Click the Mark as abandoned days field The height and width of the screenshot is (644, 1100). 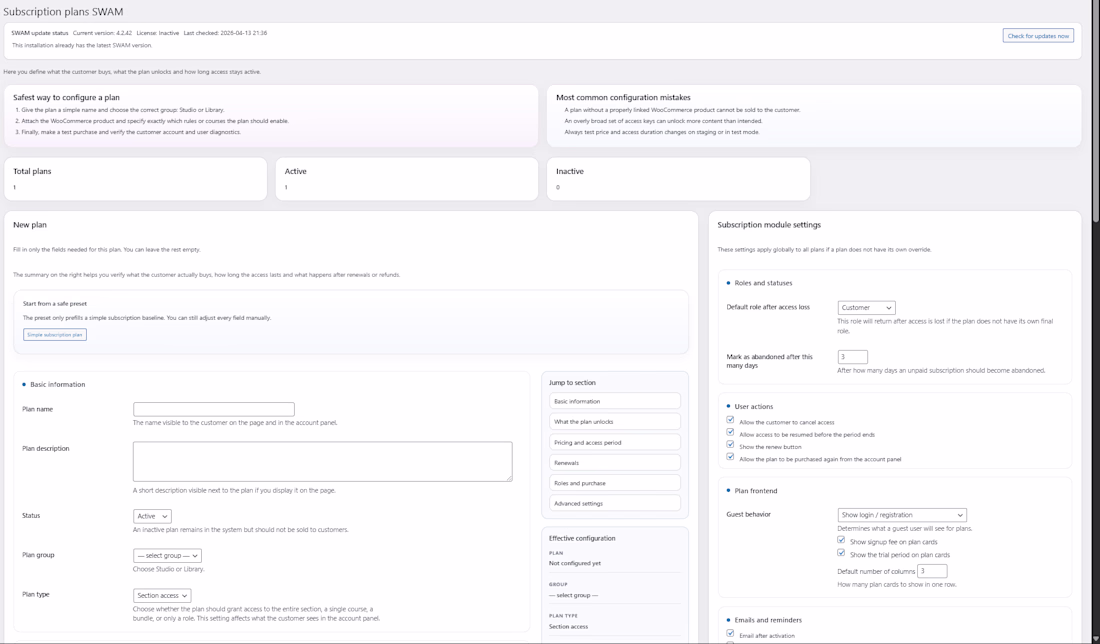coord(852,357)
